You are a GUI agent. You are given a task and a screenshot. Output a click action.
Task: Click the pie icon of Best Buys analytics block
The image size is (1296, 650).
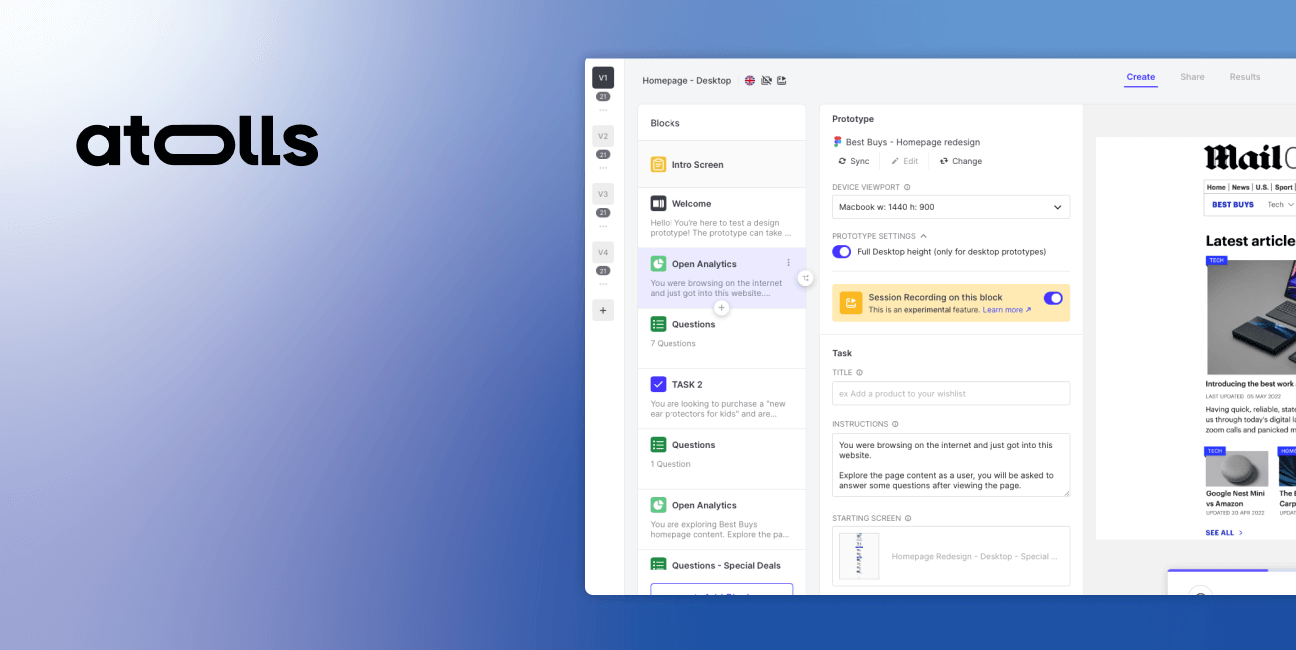(658, 505)
